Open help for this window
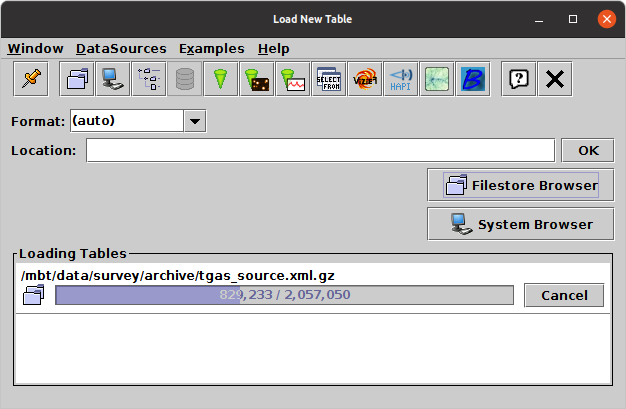Image resolution: width=626 pixels, height=409 pixels. (x=518, y=79)
